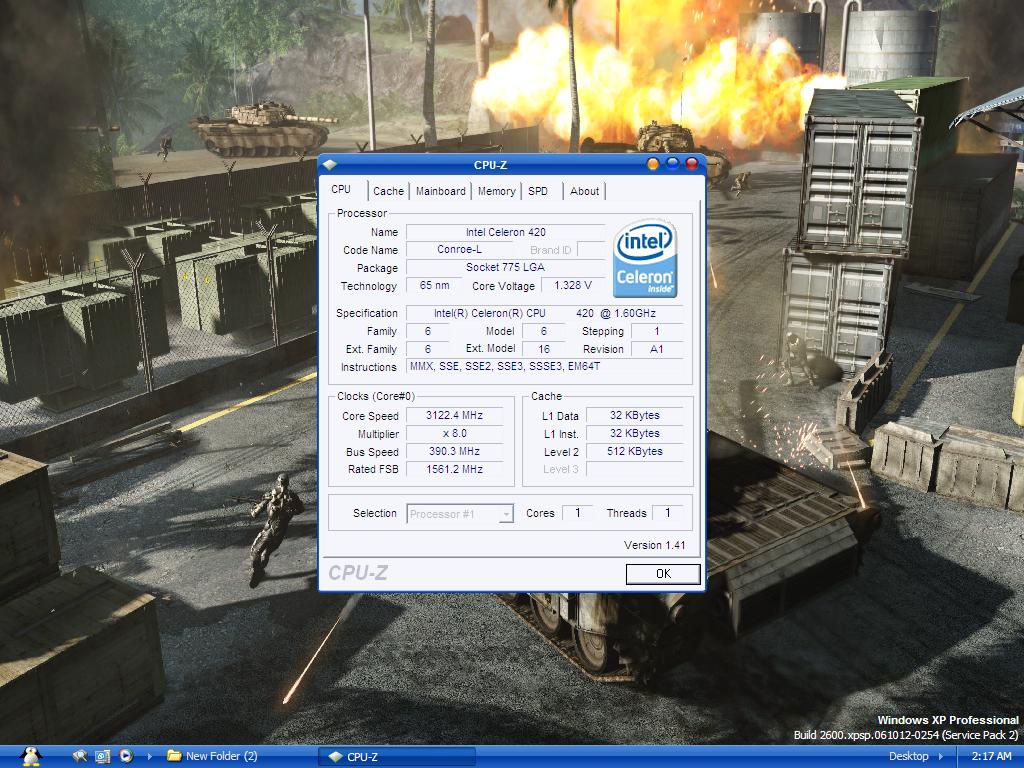Click the Code Name value 'Conroe-L'

click(459, 250)
